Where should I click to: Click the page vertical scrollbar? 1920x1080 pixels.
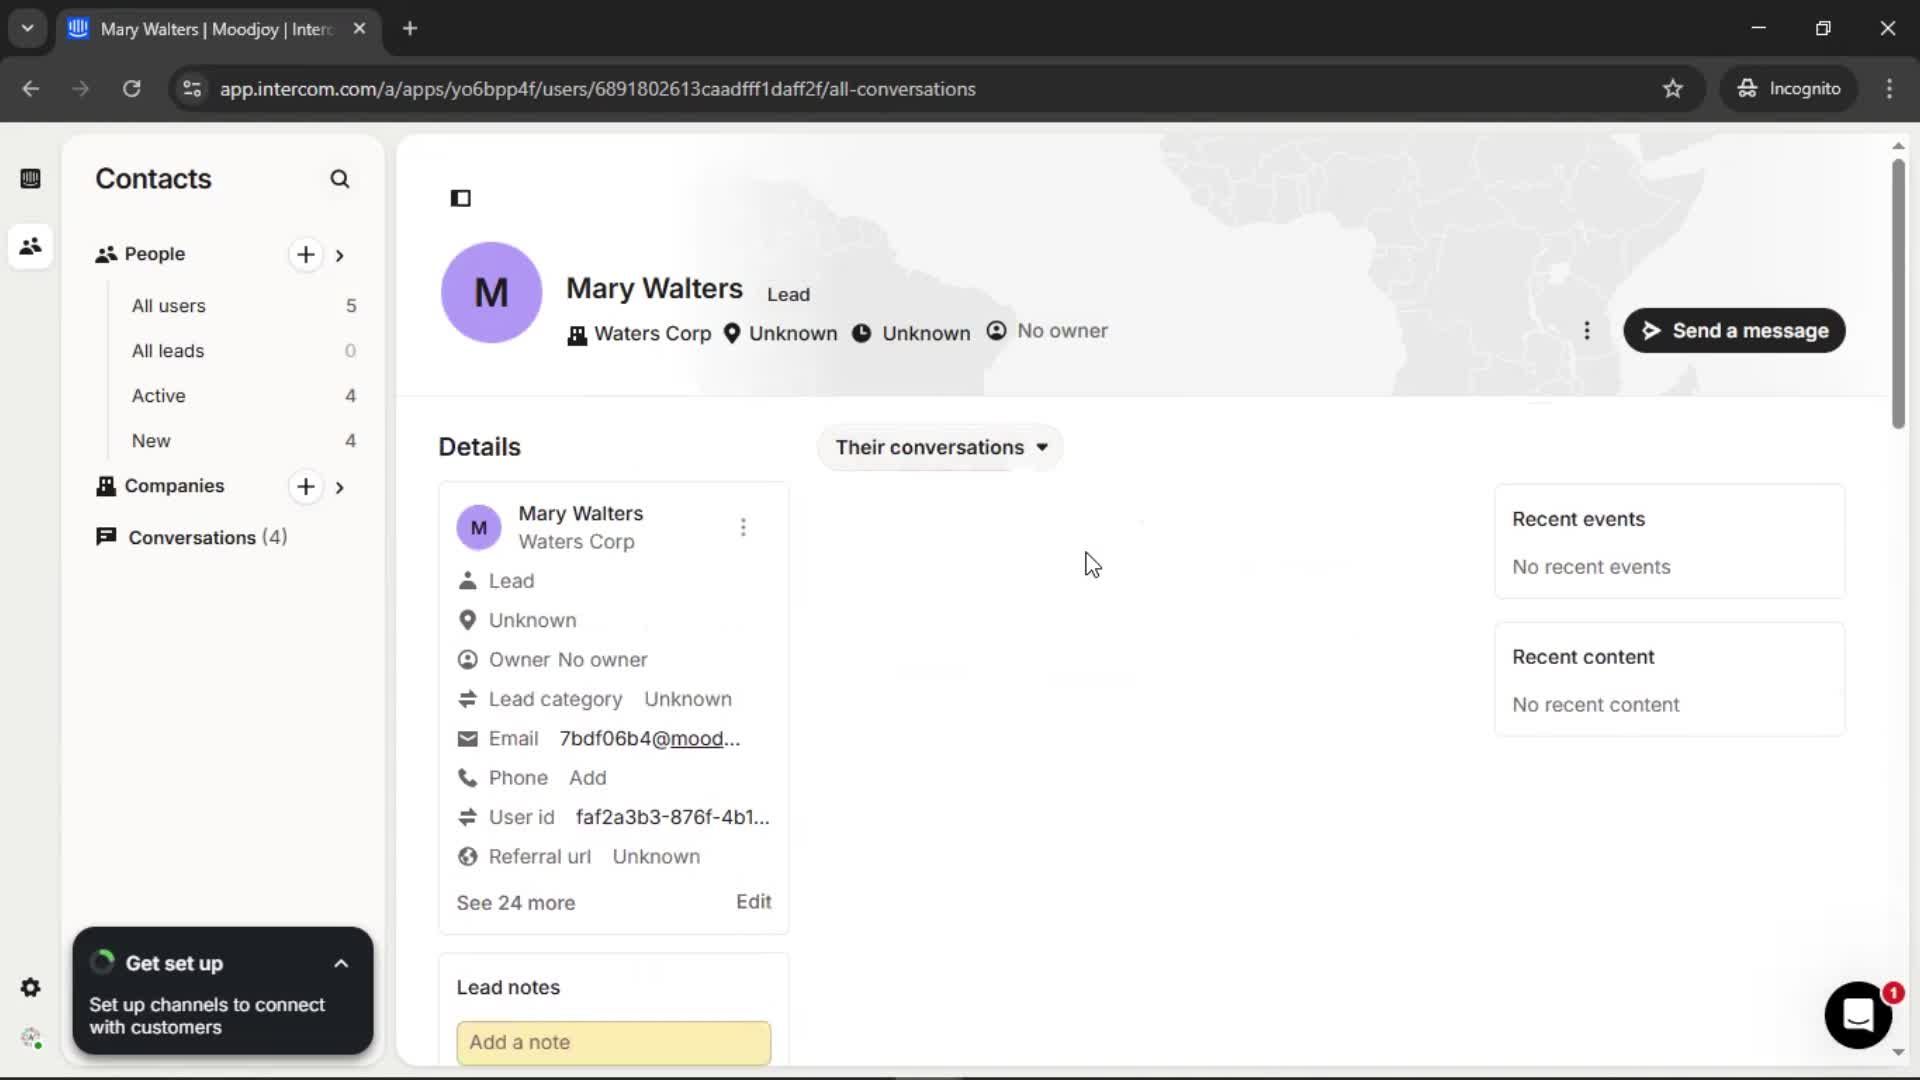click(x=1898, y=295)
